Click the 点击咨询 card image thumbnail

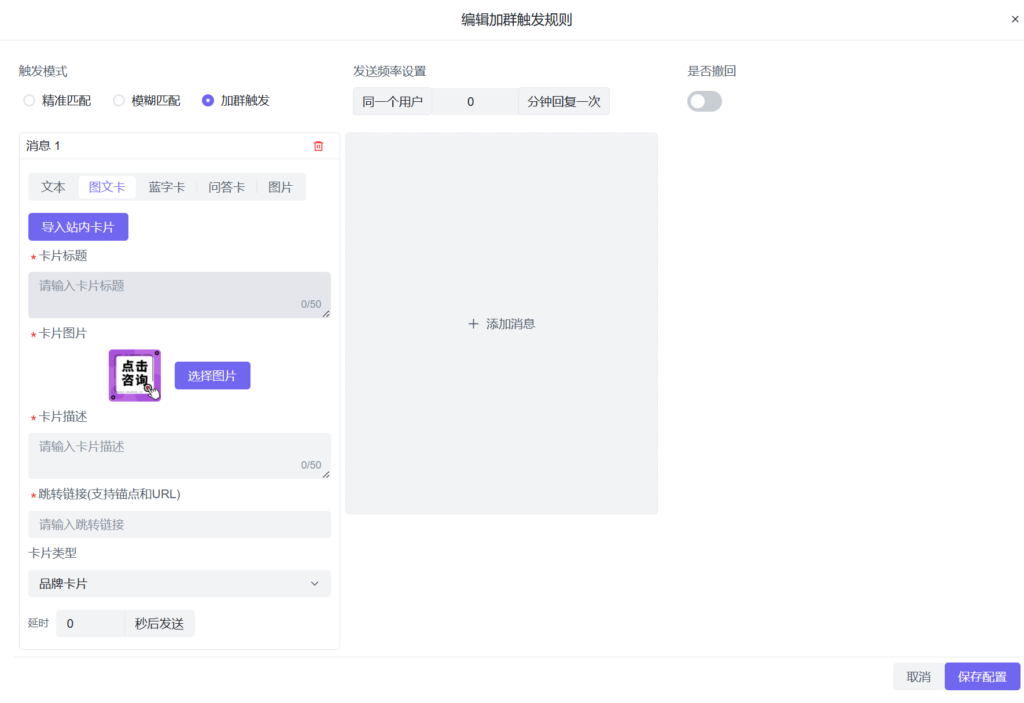(x=135, y=376)
